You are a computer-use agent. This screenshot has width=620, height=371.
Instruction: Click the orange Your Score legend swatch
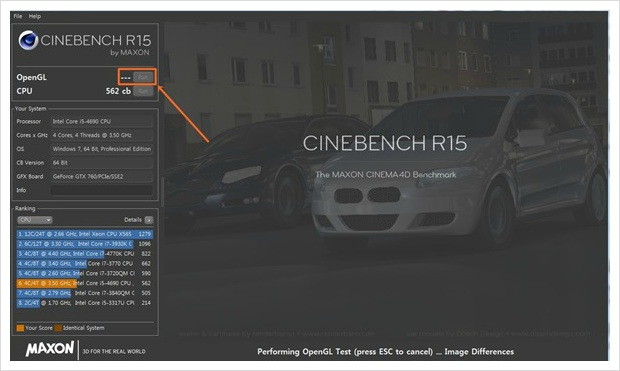[20, 328]
